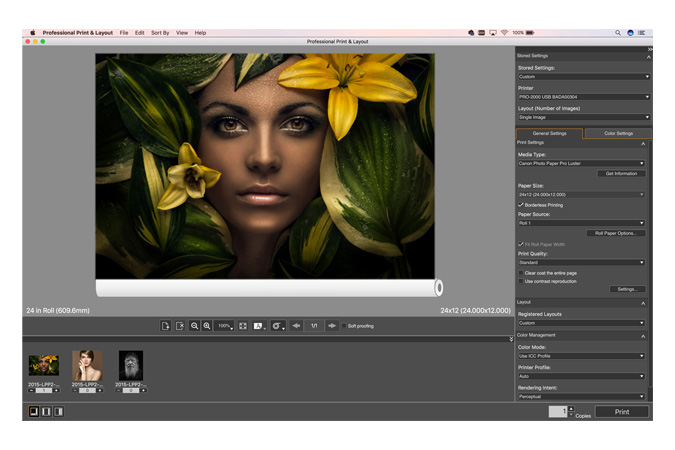
Task: Click the Get Information button
Action: click(x=621, y=174)
